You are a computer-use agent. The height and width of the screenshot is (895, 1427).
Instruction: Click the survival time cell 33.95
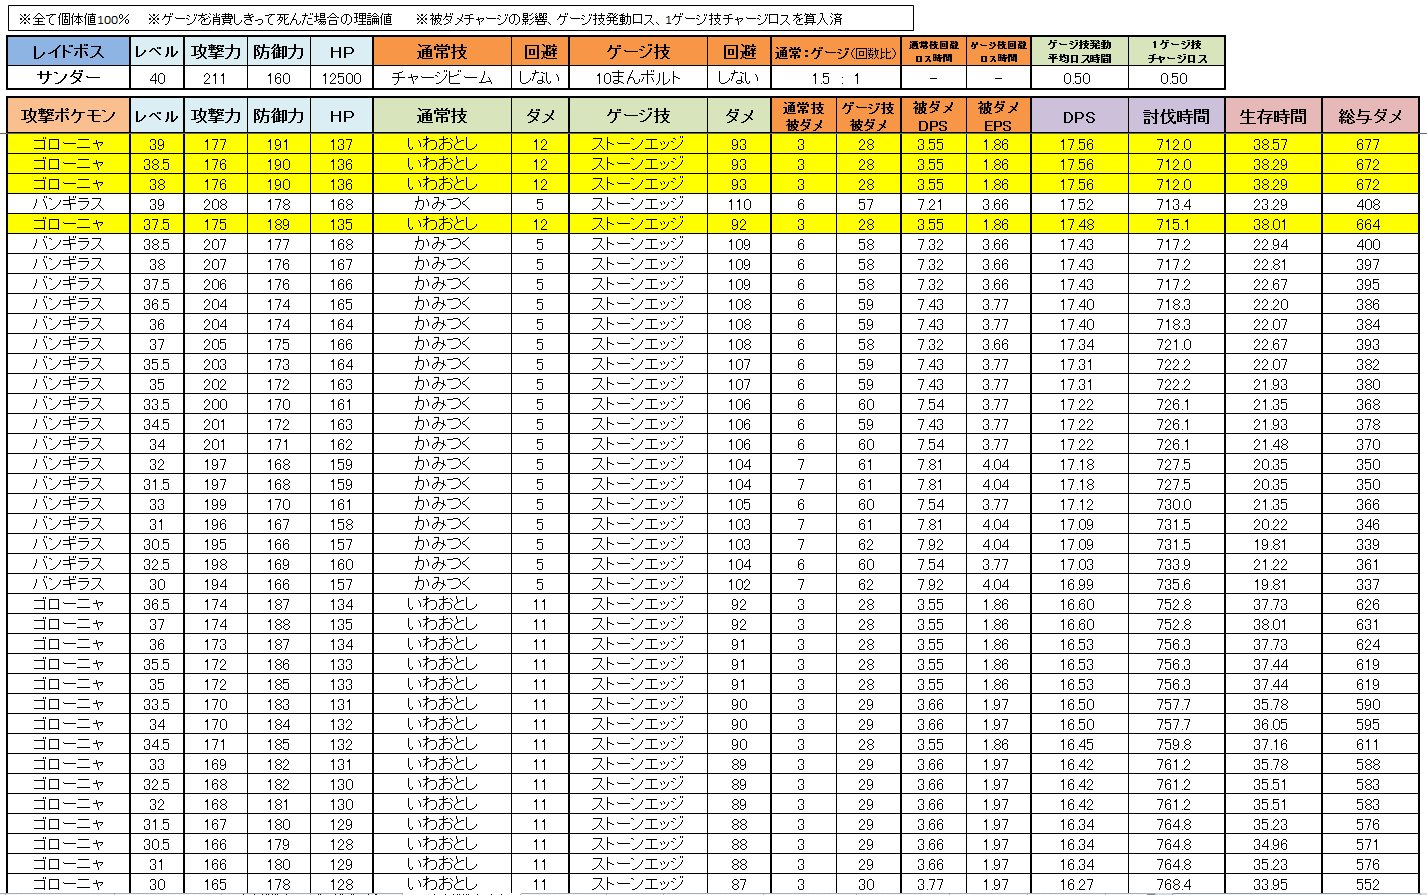pyautogui.click(x=1273, y=884)
